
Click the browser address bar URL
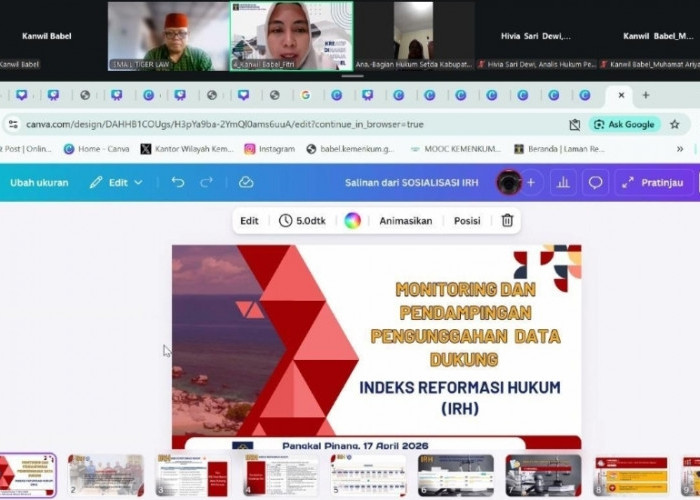[x=225, y=124]
